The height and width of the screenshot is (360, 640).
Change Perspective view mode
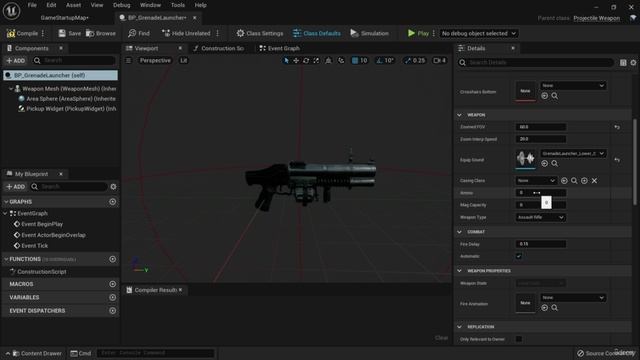coord(155,60)
